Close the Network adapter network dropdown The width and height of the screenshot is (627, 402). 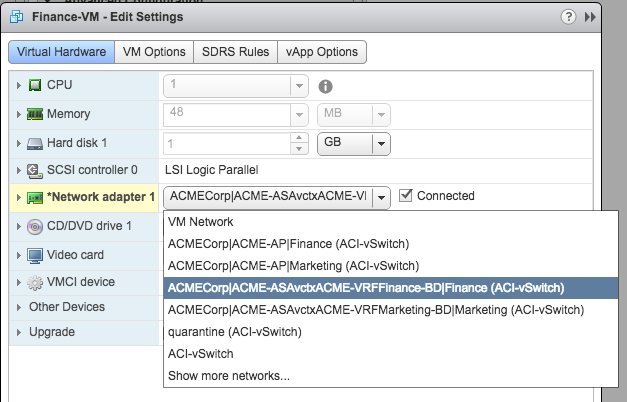coord(381,197)
